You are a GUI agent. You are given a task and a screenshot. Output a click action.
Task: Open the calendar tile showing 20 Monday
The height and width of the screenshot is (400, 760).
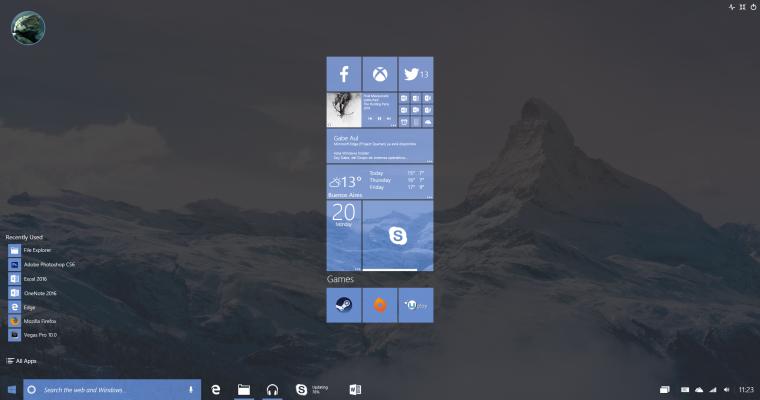click(344, 236)
